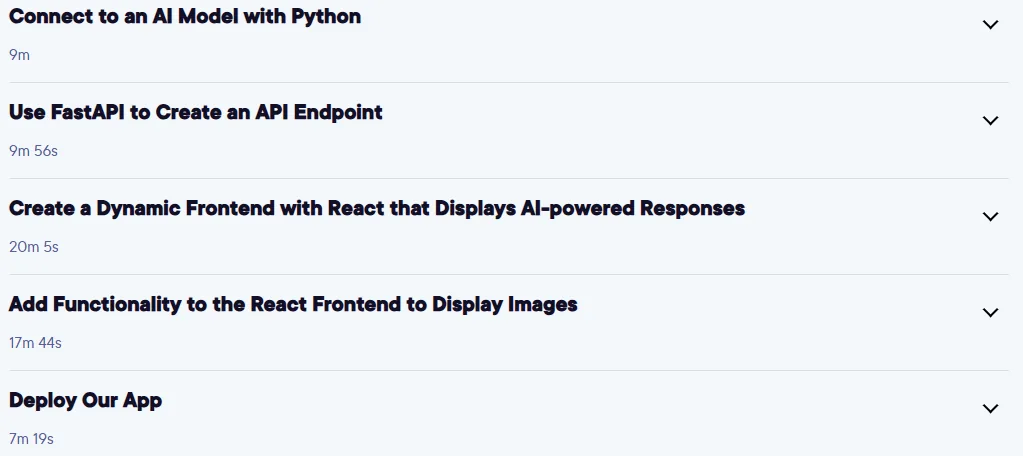Select the 'Add Functionality to the React Frontend' heading
1023x456 pixels.
click(293, 305)
